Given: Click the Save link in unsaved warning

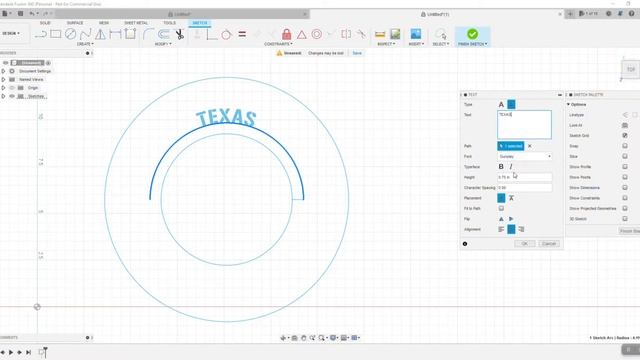Looking at the screenshot, I should click(x=357, y=53).
